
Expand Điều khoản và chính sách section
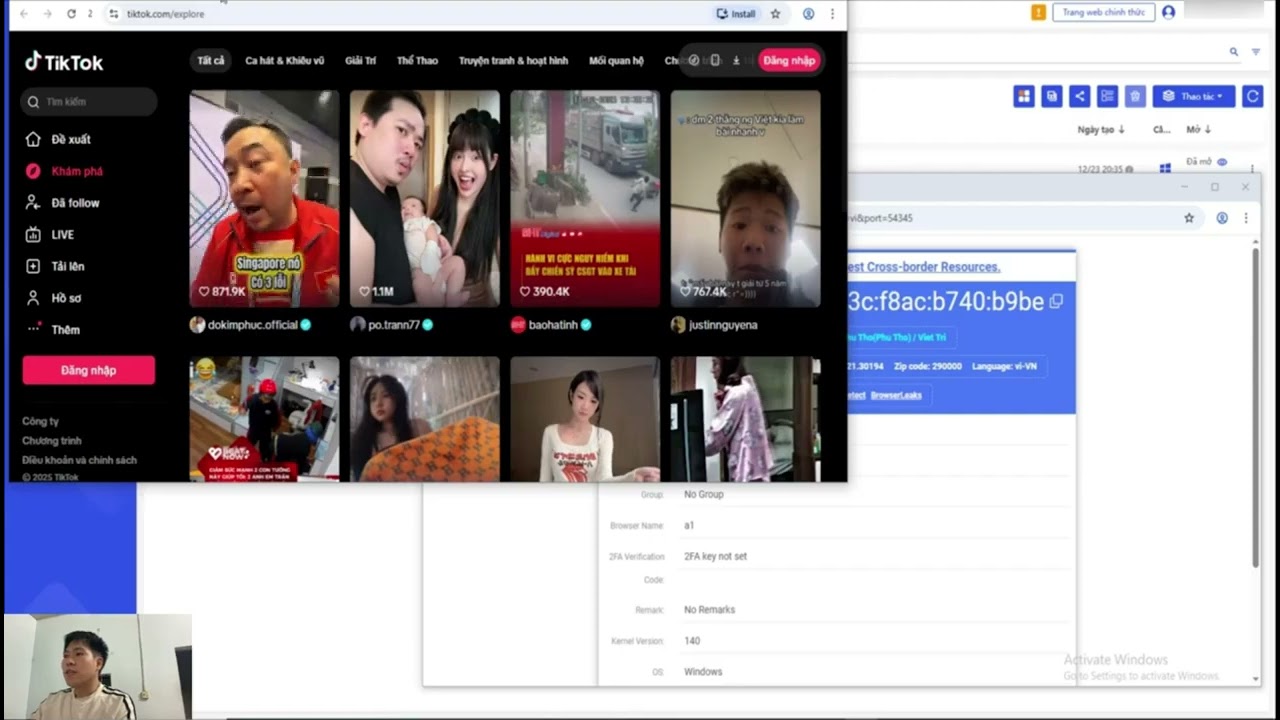pyautogui.click(x=79, y=460)
